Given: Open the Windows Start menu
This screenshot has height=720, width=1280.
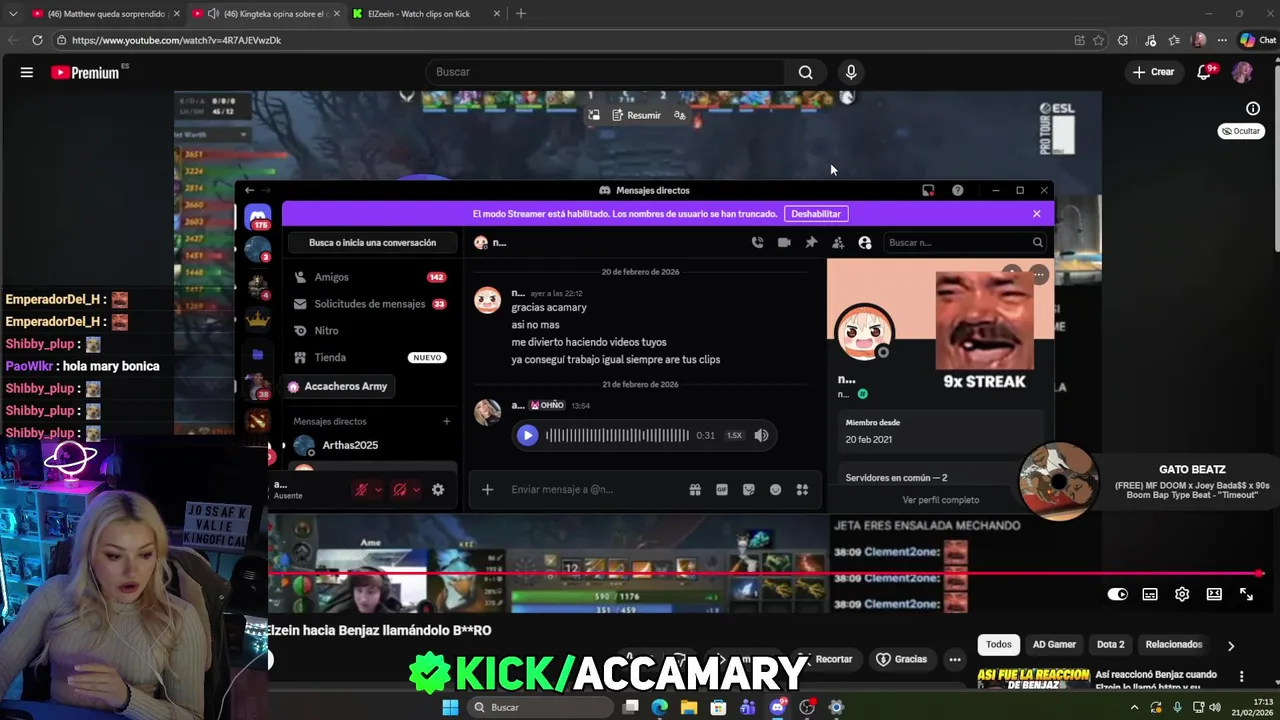Looking at the screenshot, I should [450, 707].
